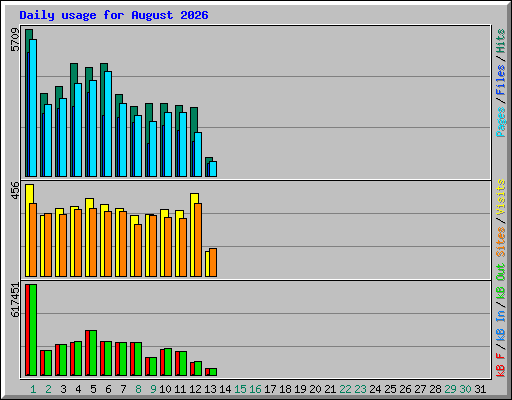Click the orange sites bar for day 13

[213, 262]
